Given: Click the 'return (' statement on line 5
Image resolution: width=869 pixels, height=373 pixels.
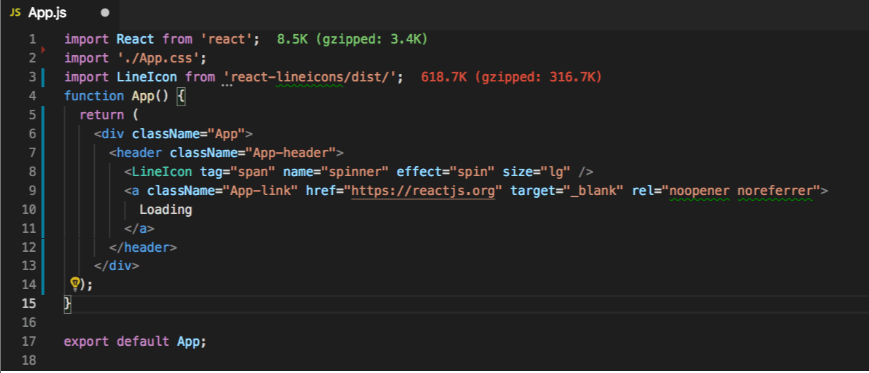Looking at the screenshot, I should pyautogui.click(x=108, y=115).
